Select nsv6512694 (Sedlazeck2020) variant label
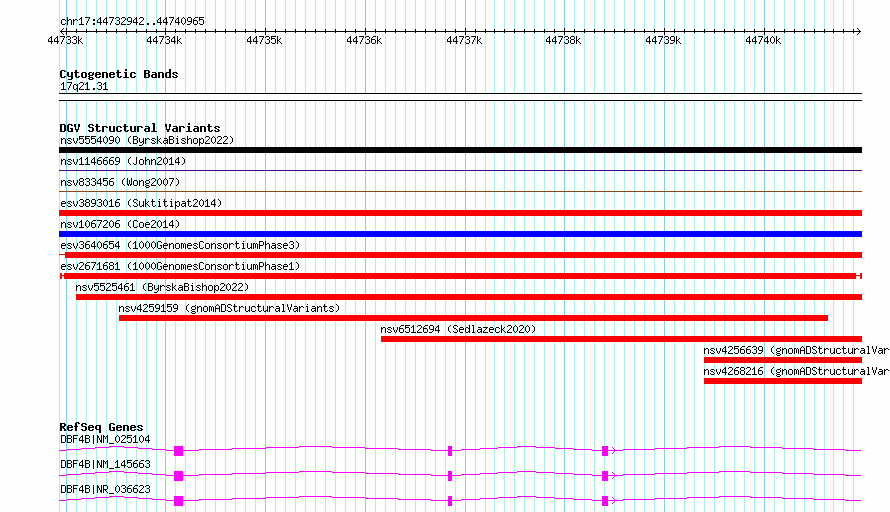Image resolution: width=890 pixels, height=512 pixels. pyautogui.click(x=458, y=329)
